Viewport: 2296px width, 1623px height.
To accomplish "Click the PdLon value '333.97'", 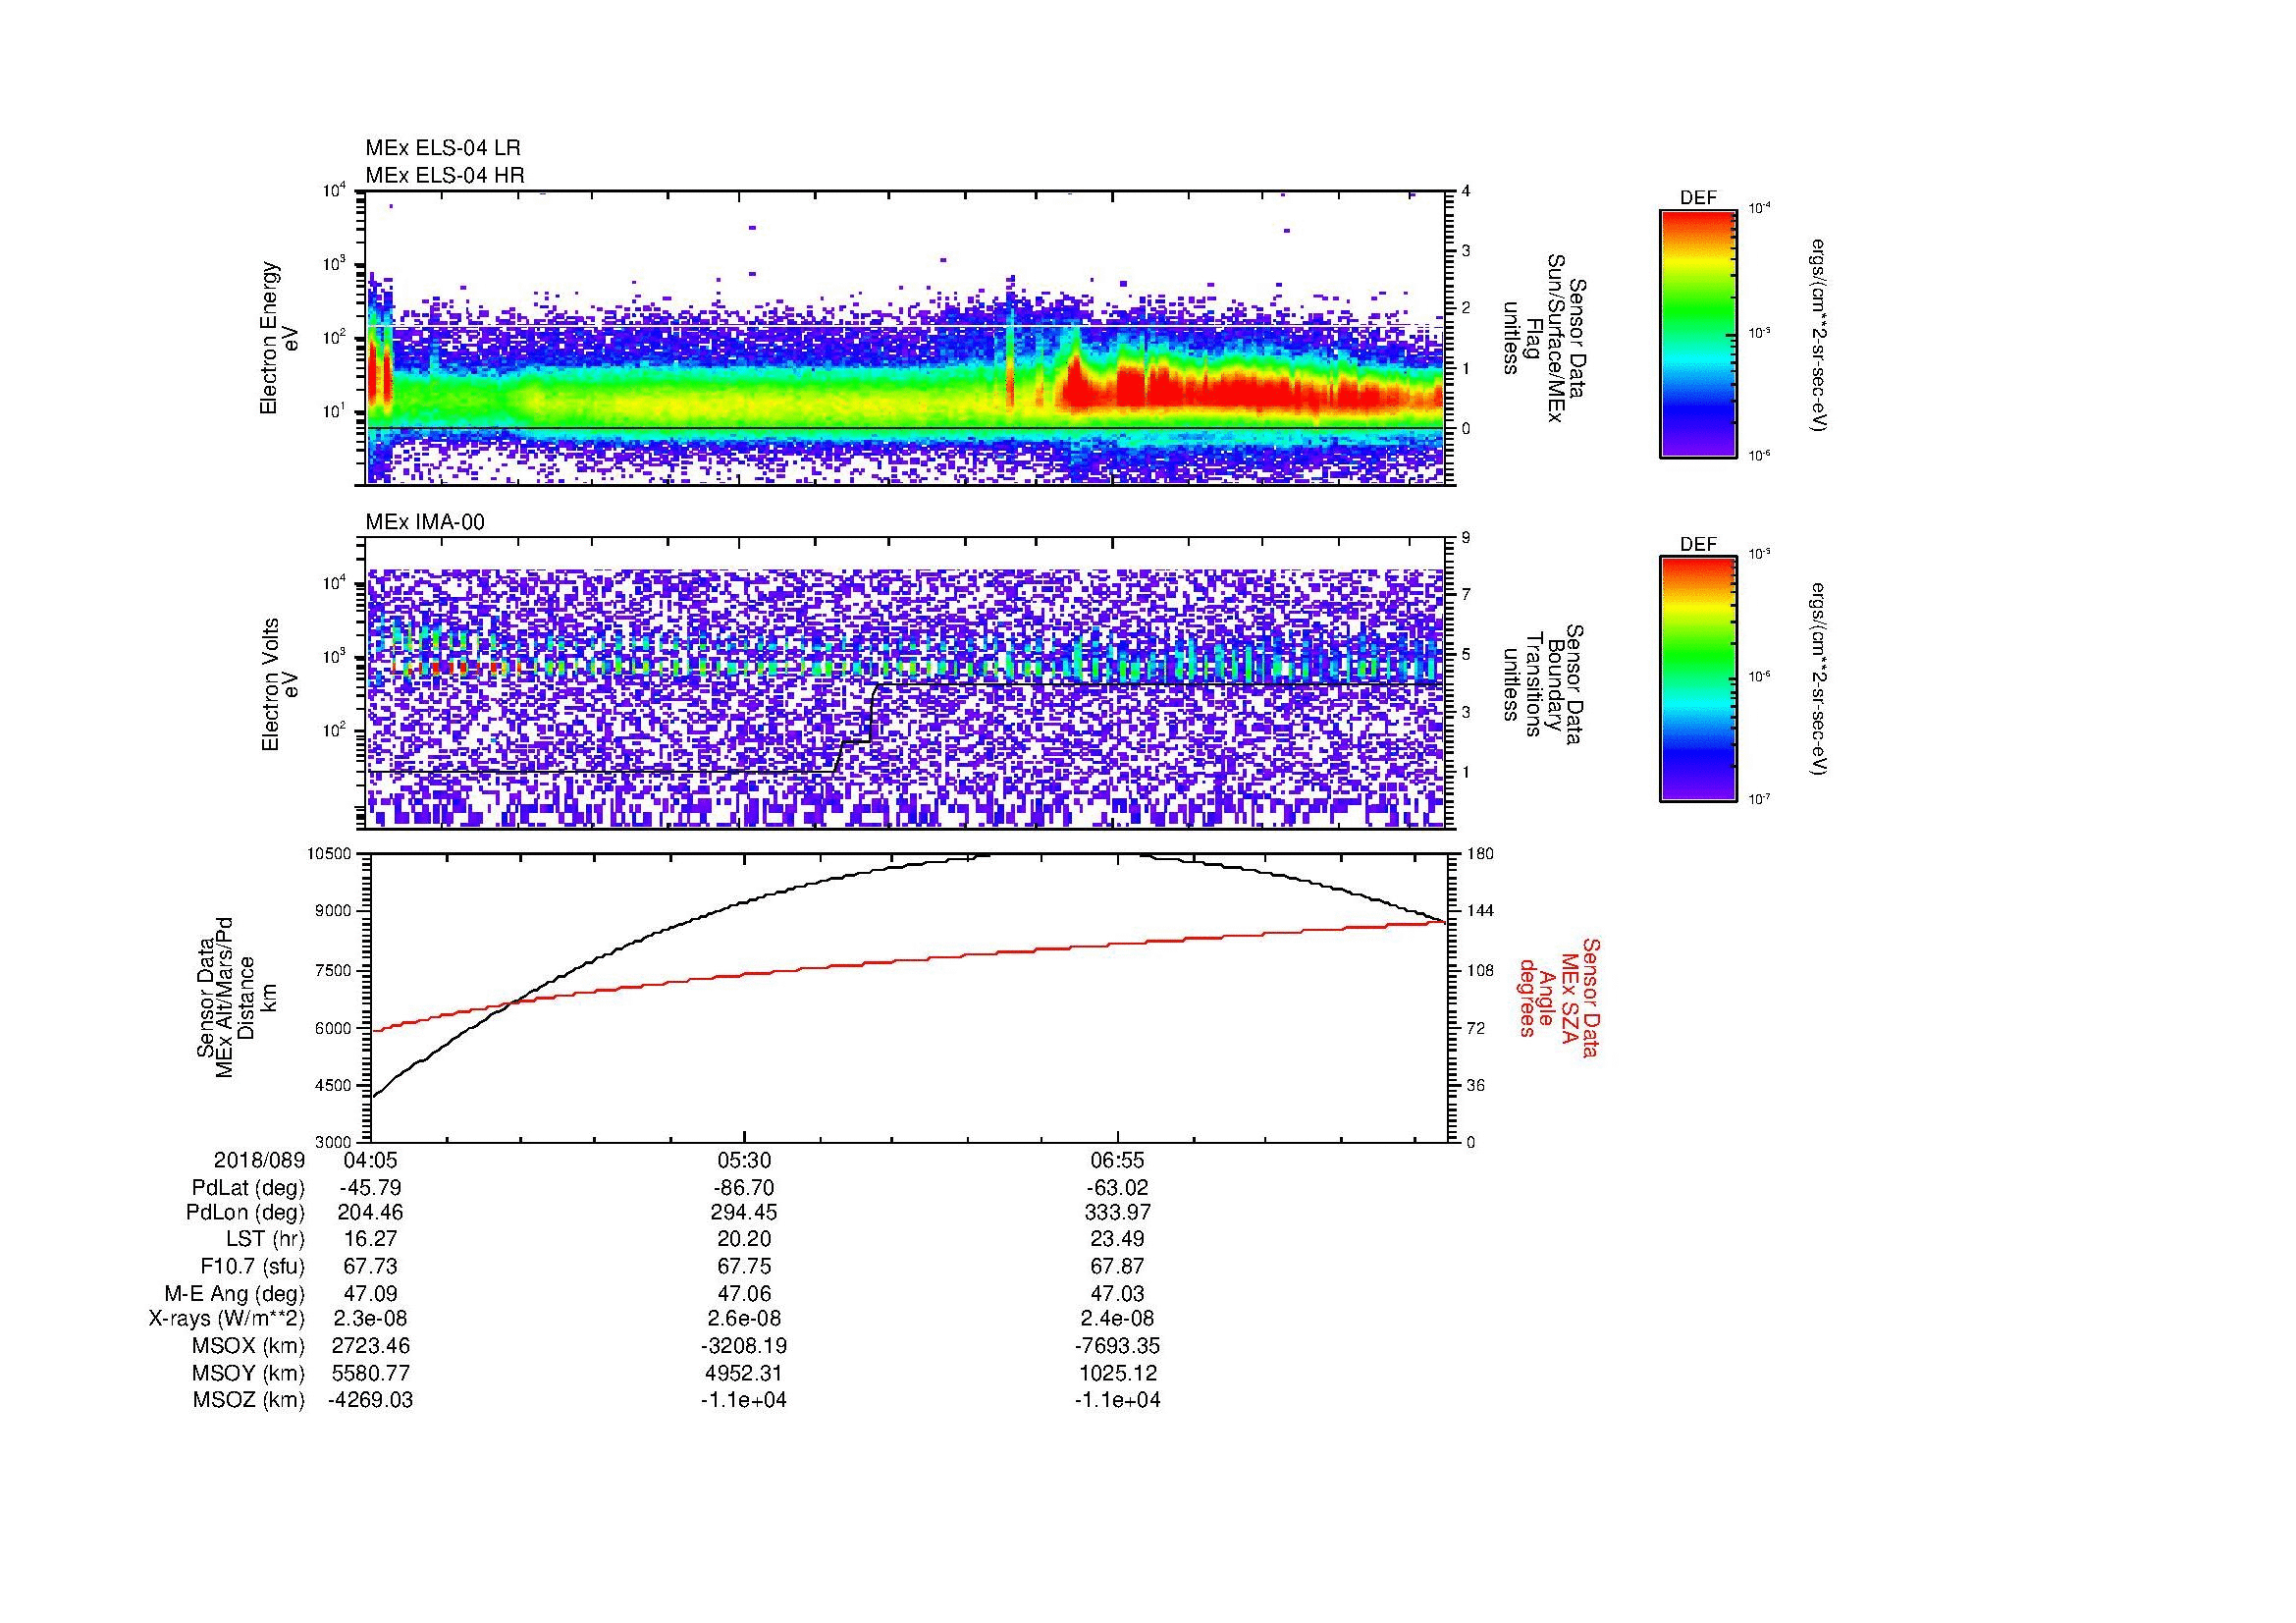I will 1118,1213.
